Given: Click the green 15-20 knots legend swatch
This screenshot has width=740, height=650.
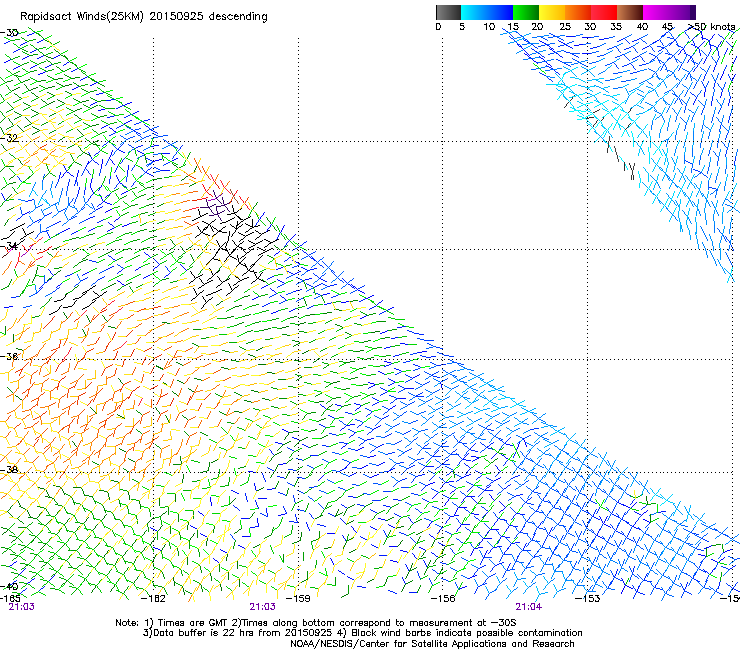Looking at the screenshot, I should tap(526, 12).
